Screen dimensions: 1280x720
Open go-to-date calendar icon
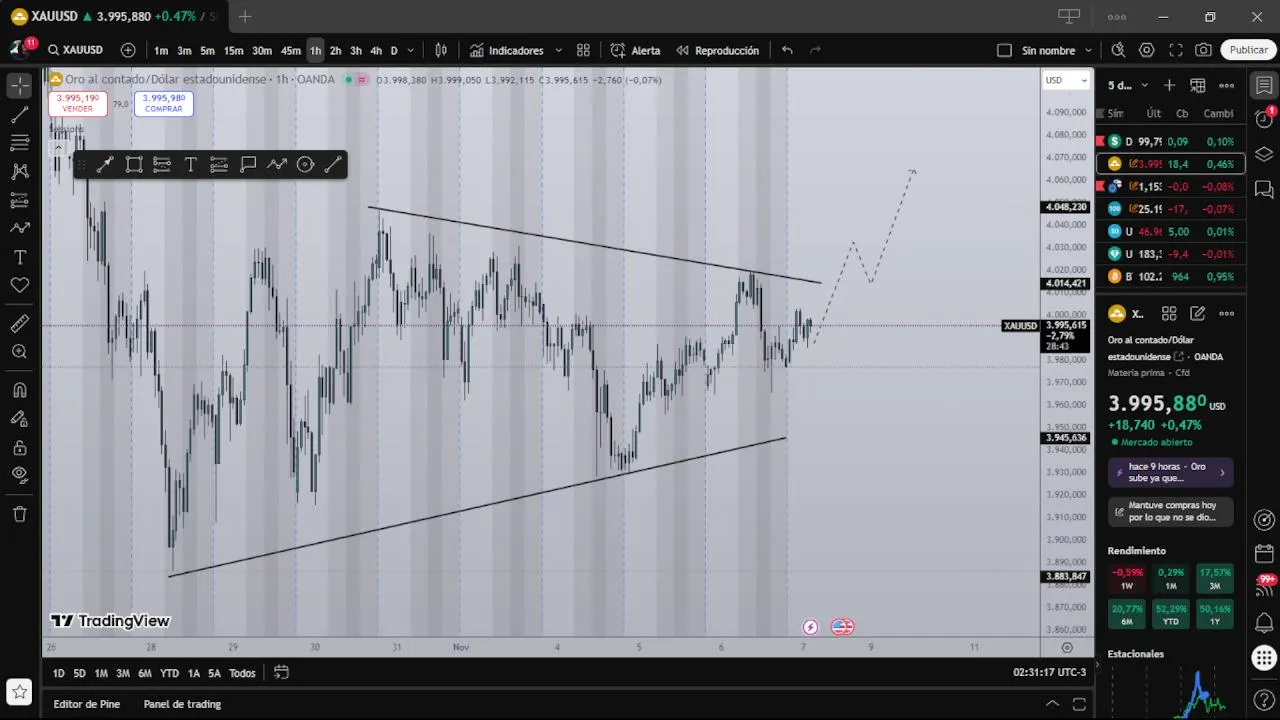point(281,673)
